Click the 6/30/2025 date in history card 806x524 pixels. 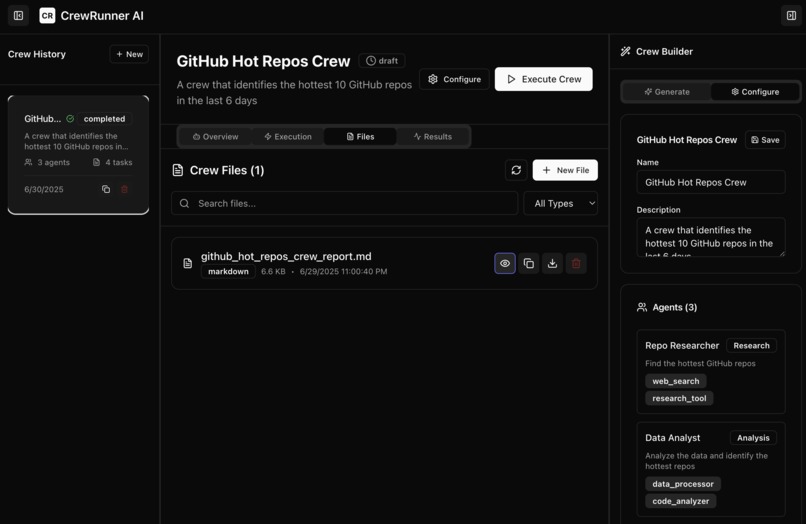tap(44, 189)
